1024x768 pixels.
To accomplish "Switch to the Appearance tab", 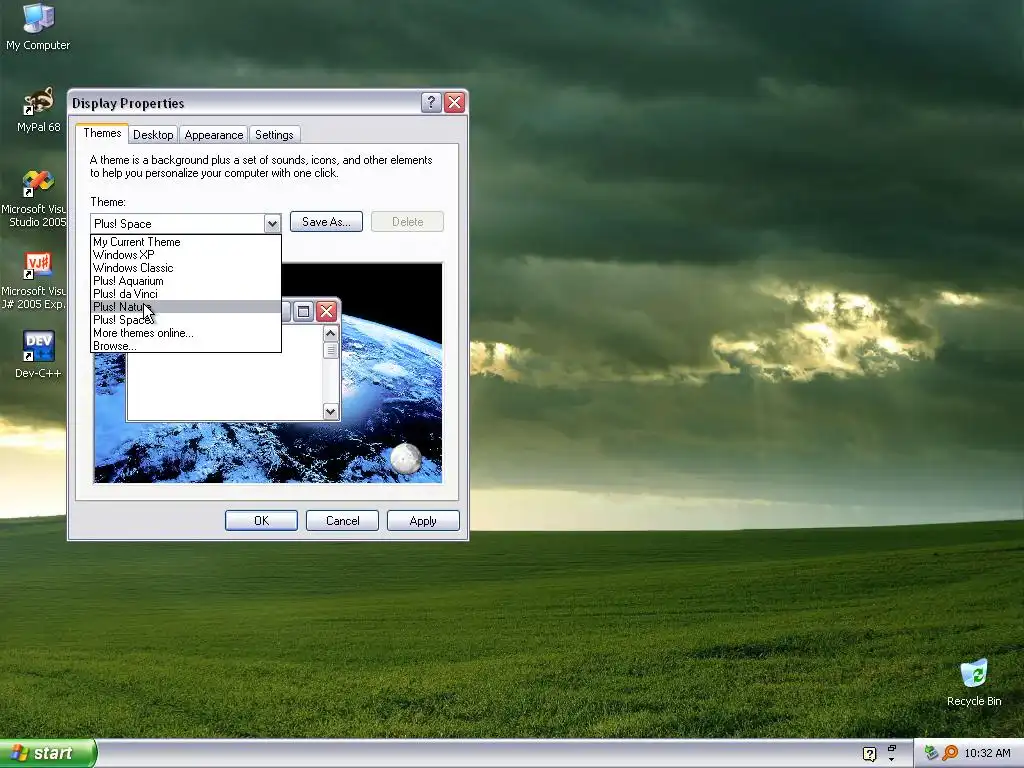I will [214, 135].
